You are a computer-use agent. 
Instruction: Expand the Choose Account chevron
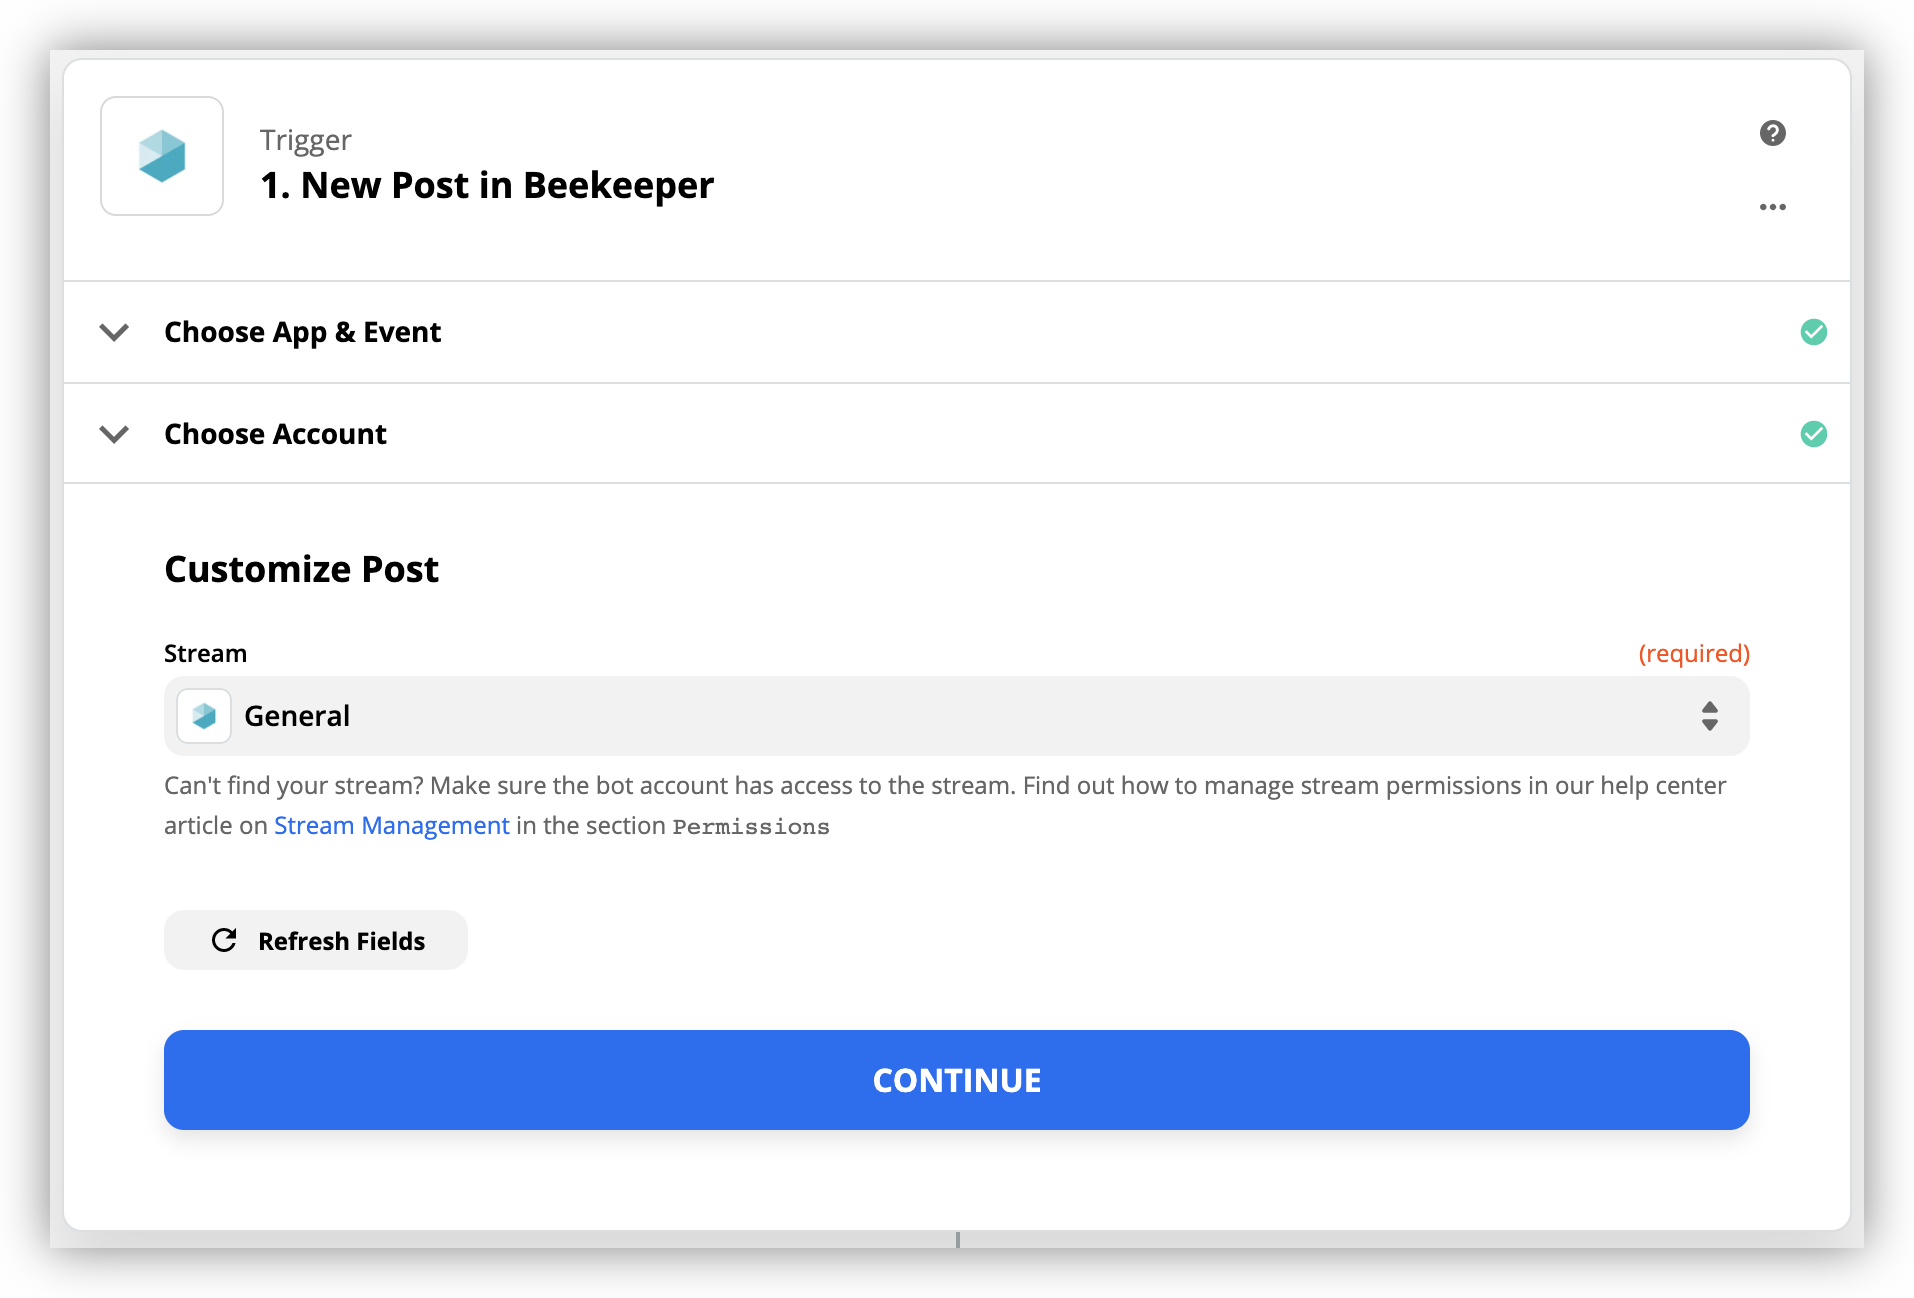115,434
